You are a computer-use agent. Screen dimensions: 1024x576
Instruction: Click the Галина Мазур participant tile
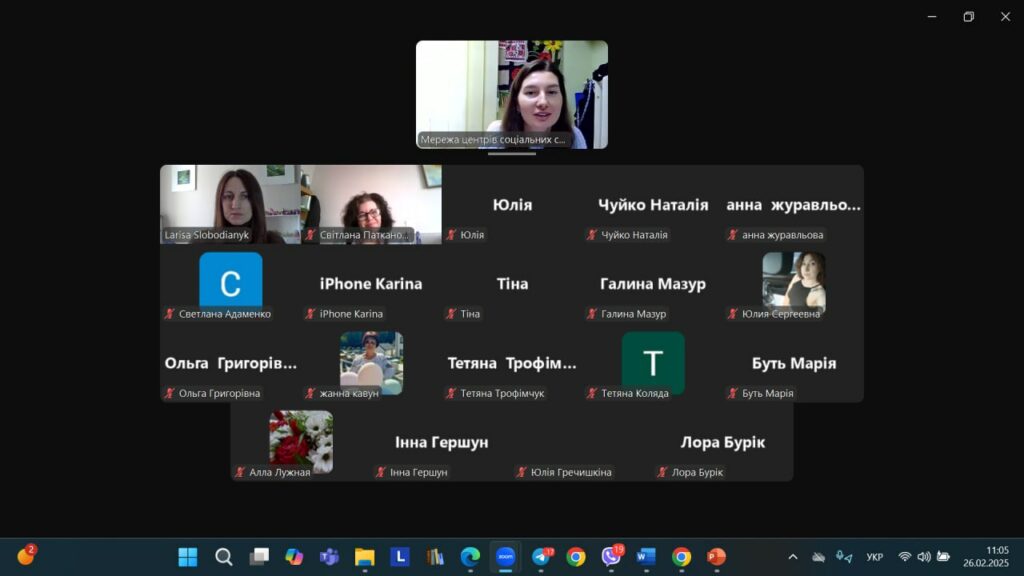point(652,284)
